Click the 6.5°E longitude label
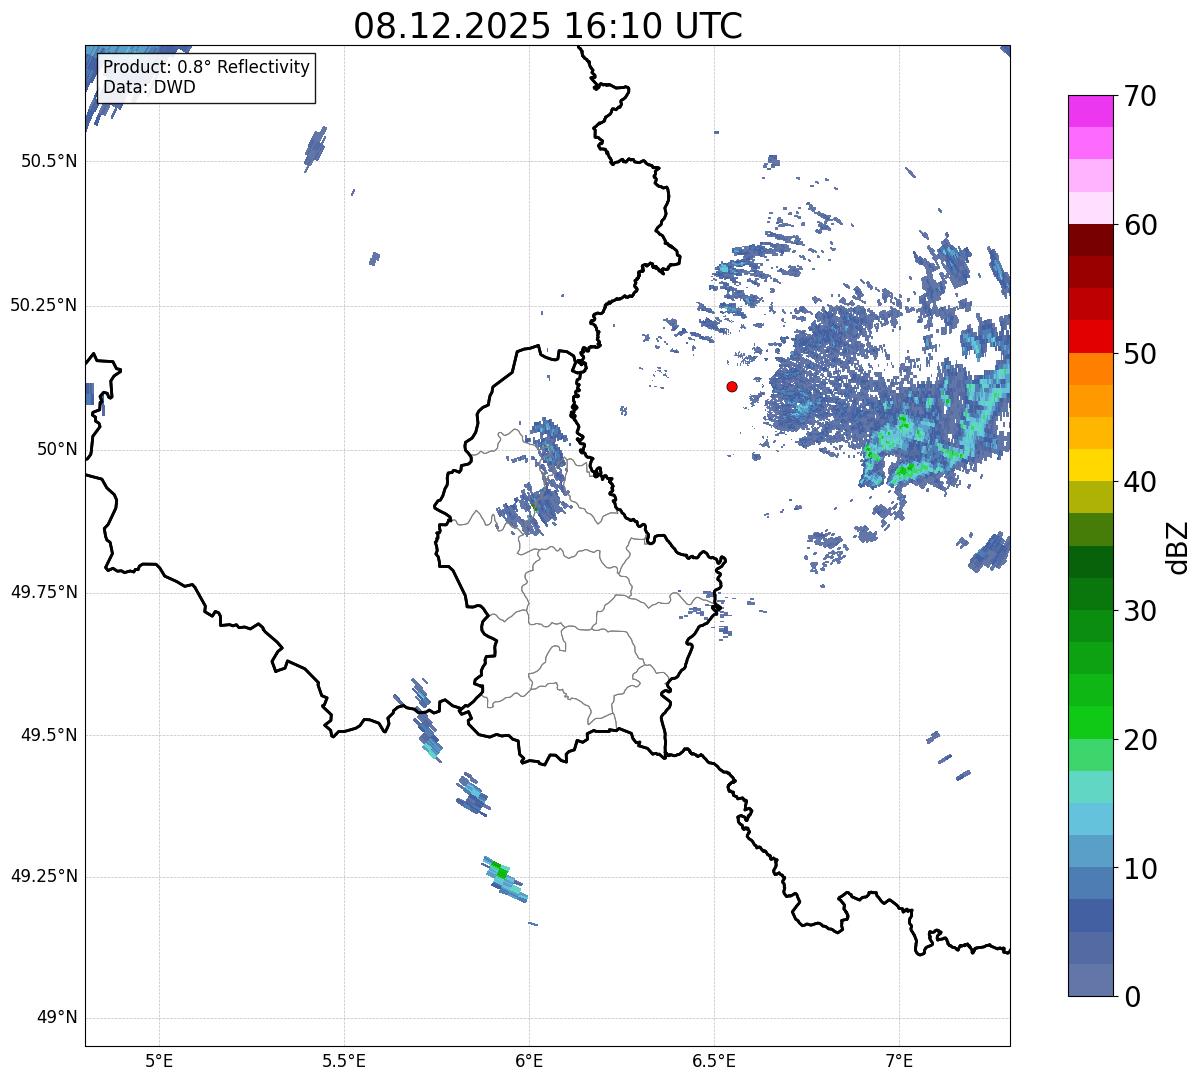The image size is (1202, 1081). pos(714,1061)
